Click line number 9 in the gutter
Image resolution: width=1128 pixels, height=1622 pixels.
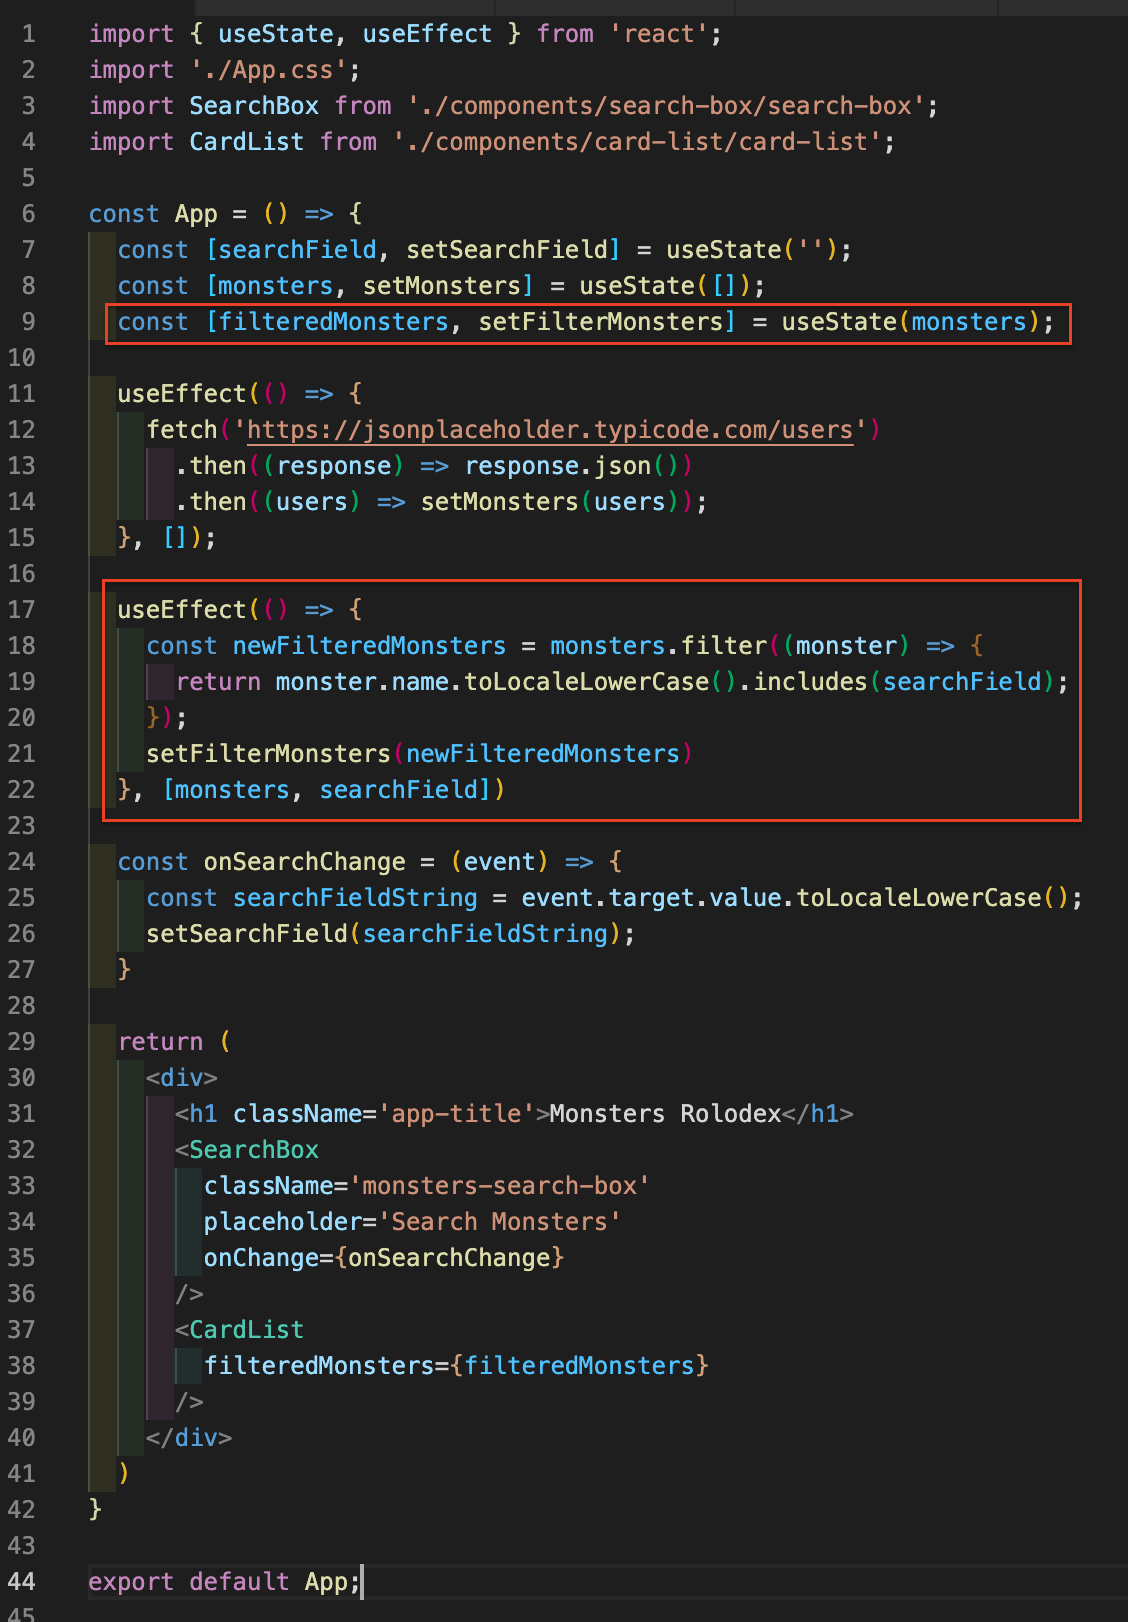point(28,322)
